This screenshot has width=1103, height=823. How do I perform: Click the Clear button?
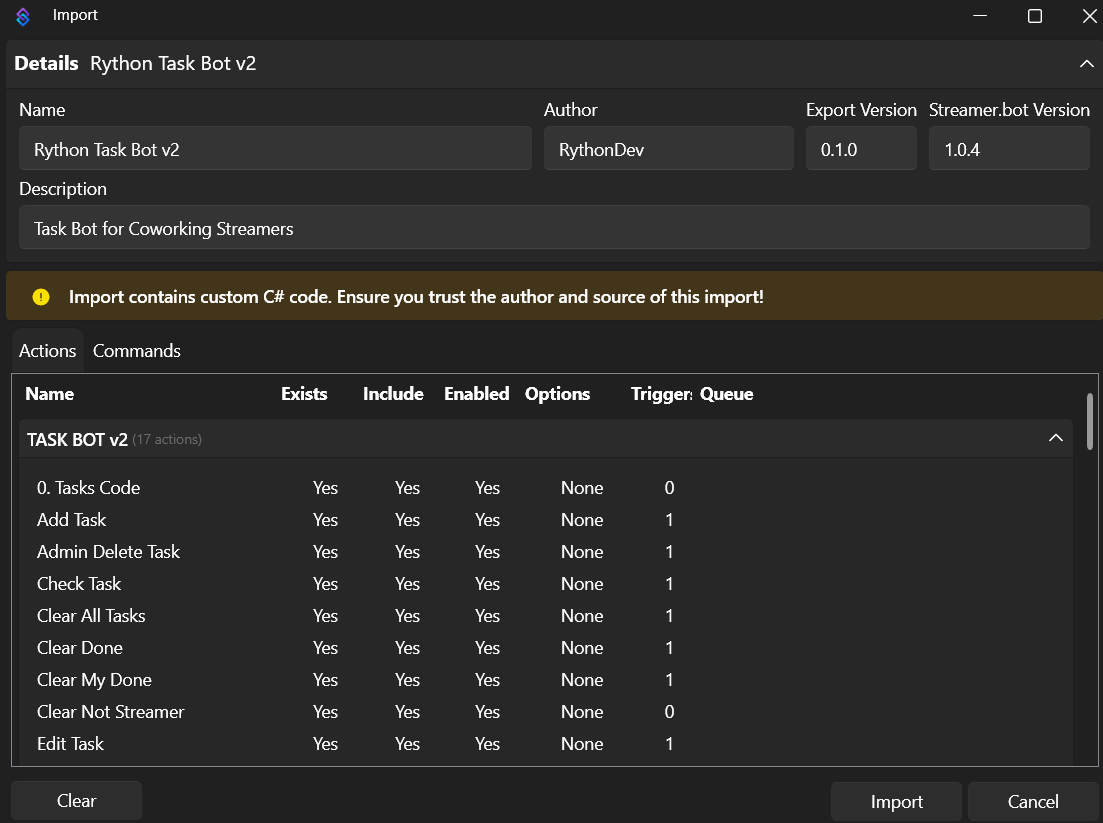[x=76, y=800]
